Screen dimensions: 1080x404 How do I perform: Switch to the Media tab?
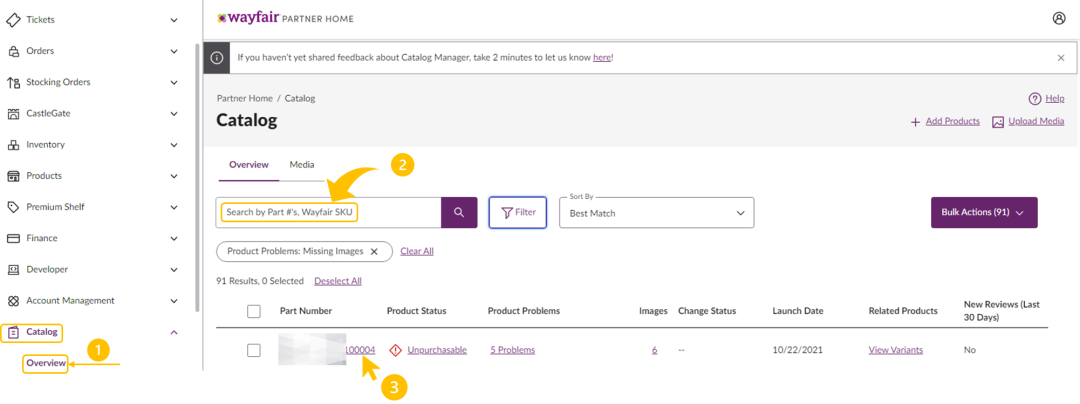point(302,164)
